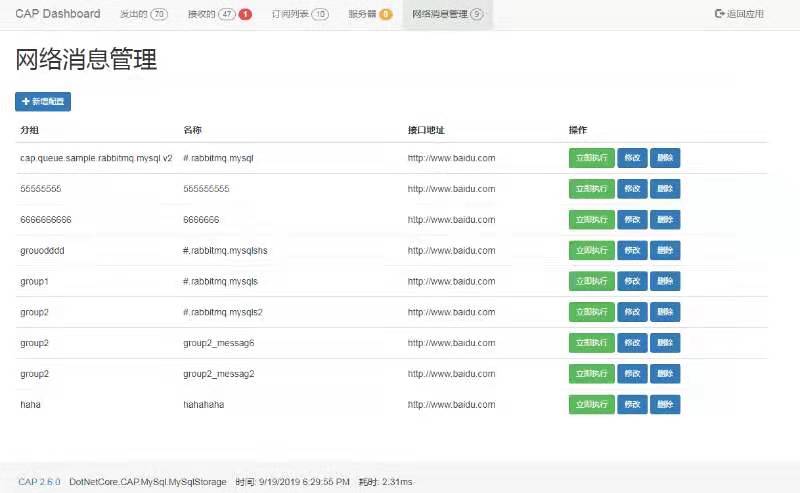Image resolution: width=800 pixels, height=493 pixels.
Task: Click the 接口地址 column header
Action: pyautogui.click(x=426, y=130)
